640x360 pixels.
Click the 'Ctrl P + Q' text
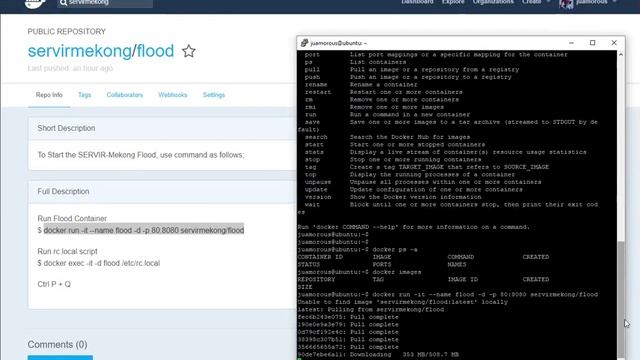54,284
